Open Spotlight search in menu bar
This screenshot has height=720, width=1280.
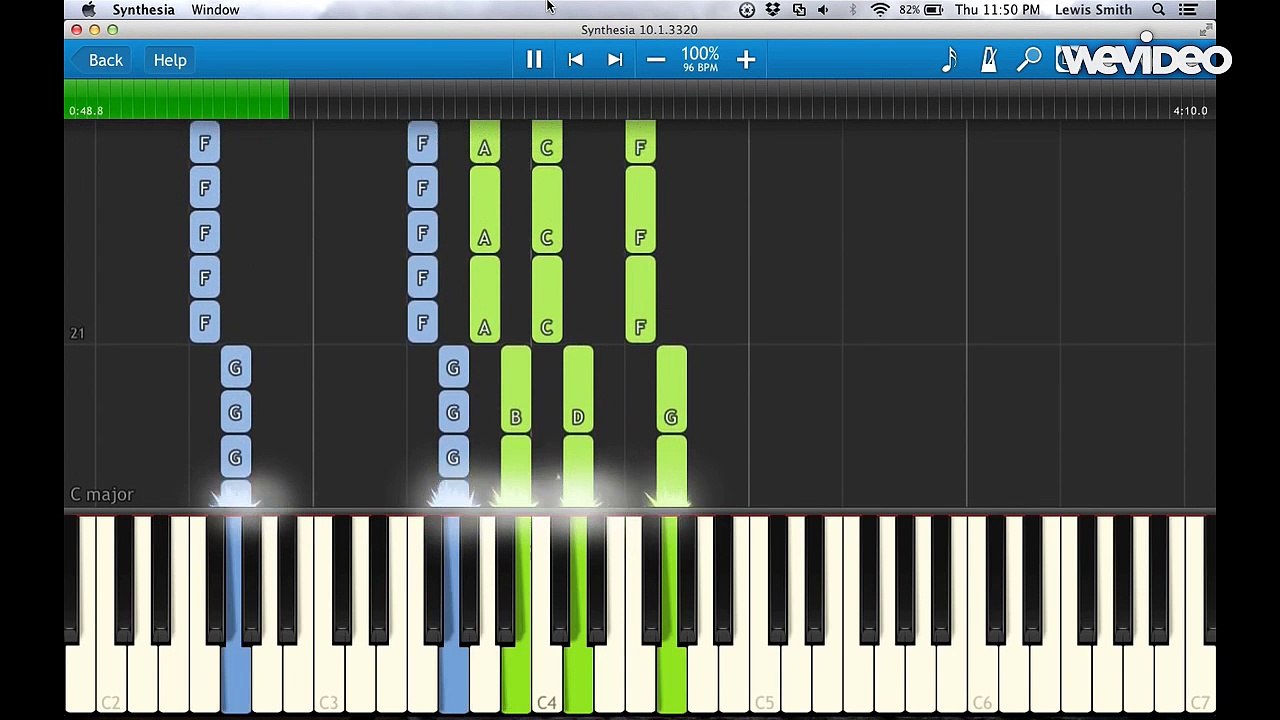pos(1158,10)
